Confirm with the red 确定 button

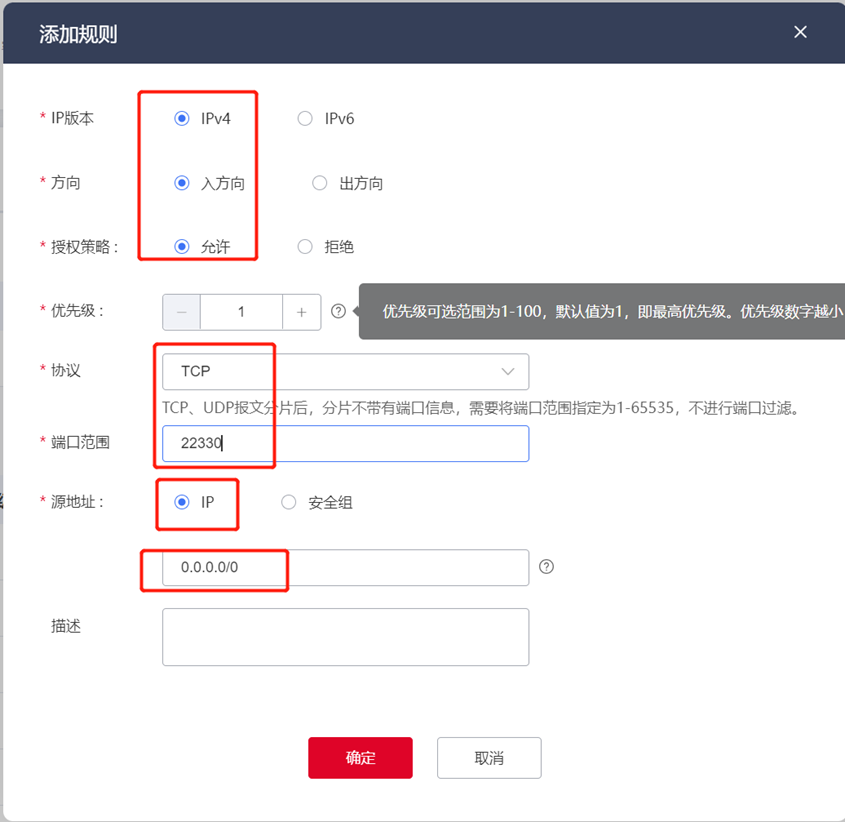point(361,758)
